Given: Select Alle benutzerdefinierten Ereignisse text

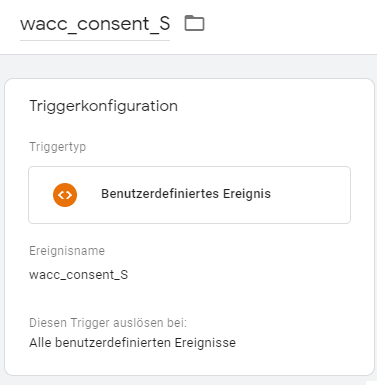Looking at the screenshot, I should point(132,343).
